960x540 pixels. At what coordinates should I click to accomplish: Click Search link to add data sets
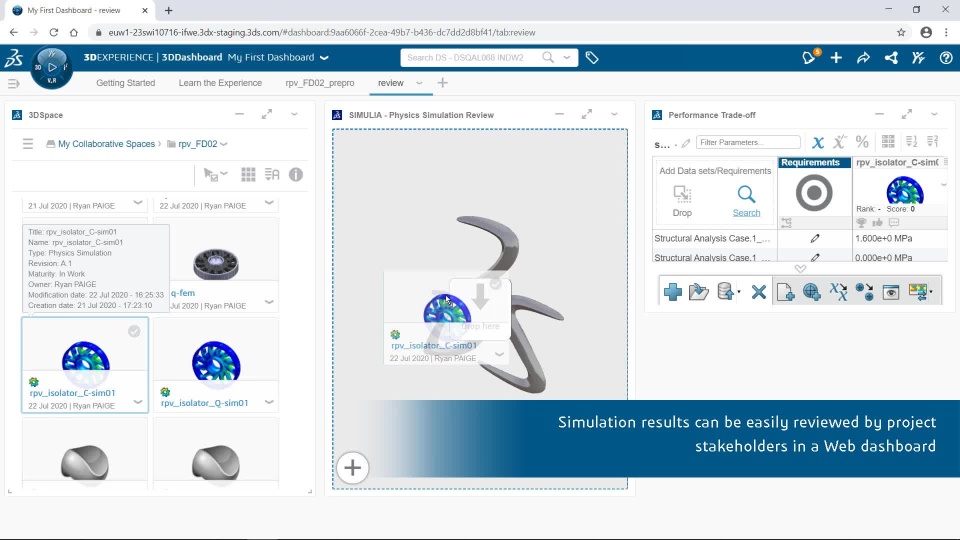(x=746, y=212)
